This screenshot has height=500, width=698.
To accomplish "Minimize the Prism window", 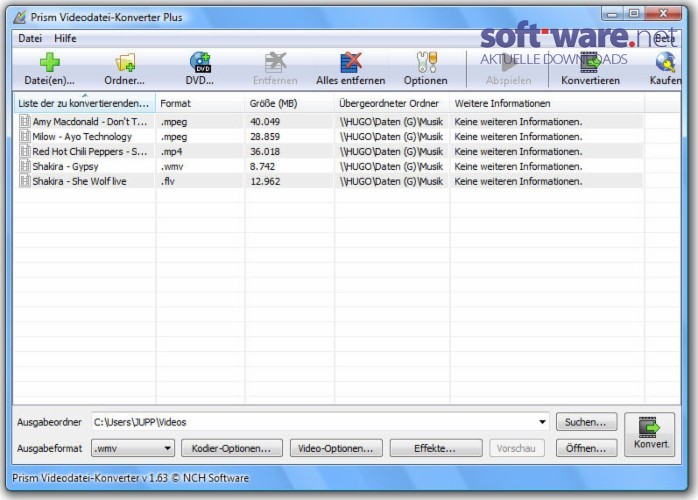I will [x=613, y=13].
